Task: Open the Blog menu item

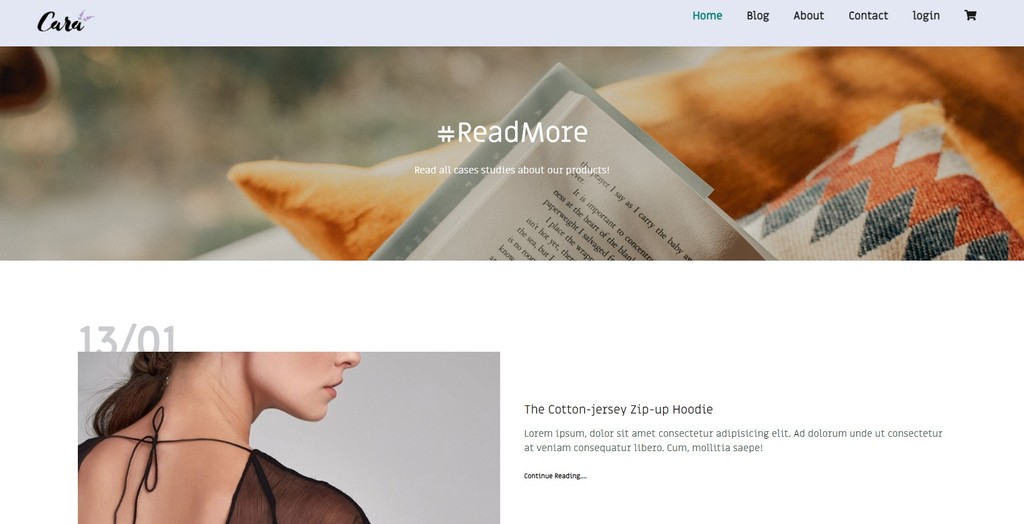Action: click(758, 16)
